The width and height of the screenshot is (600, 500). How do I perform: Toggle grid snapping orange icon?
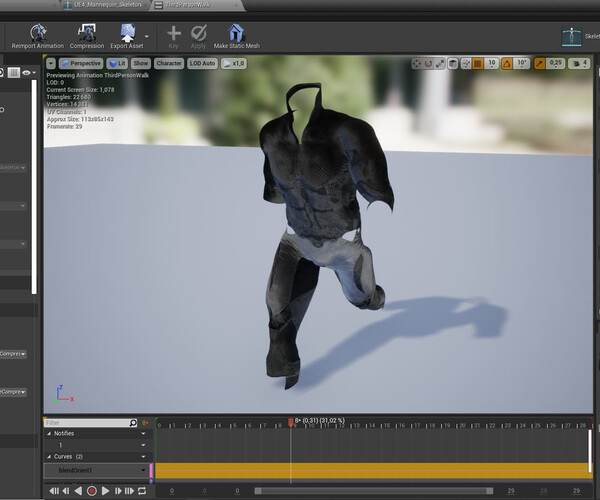point(478,64)
